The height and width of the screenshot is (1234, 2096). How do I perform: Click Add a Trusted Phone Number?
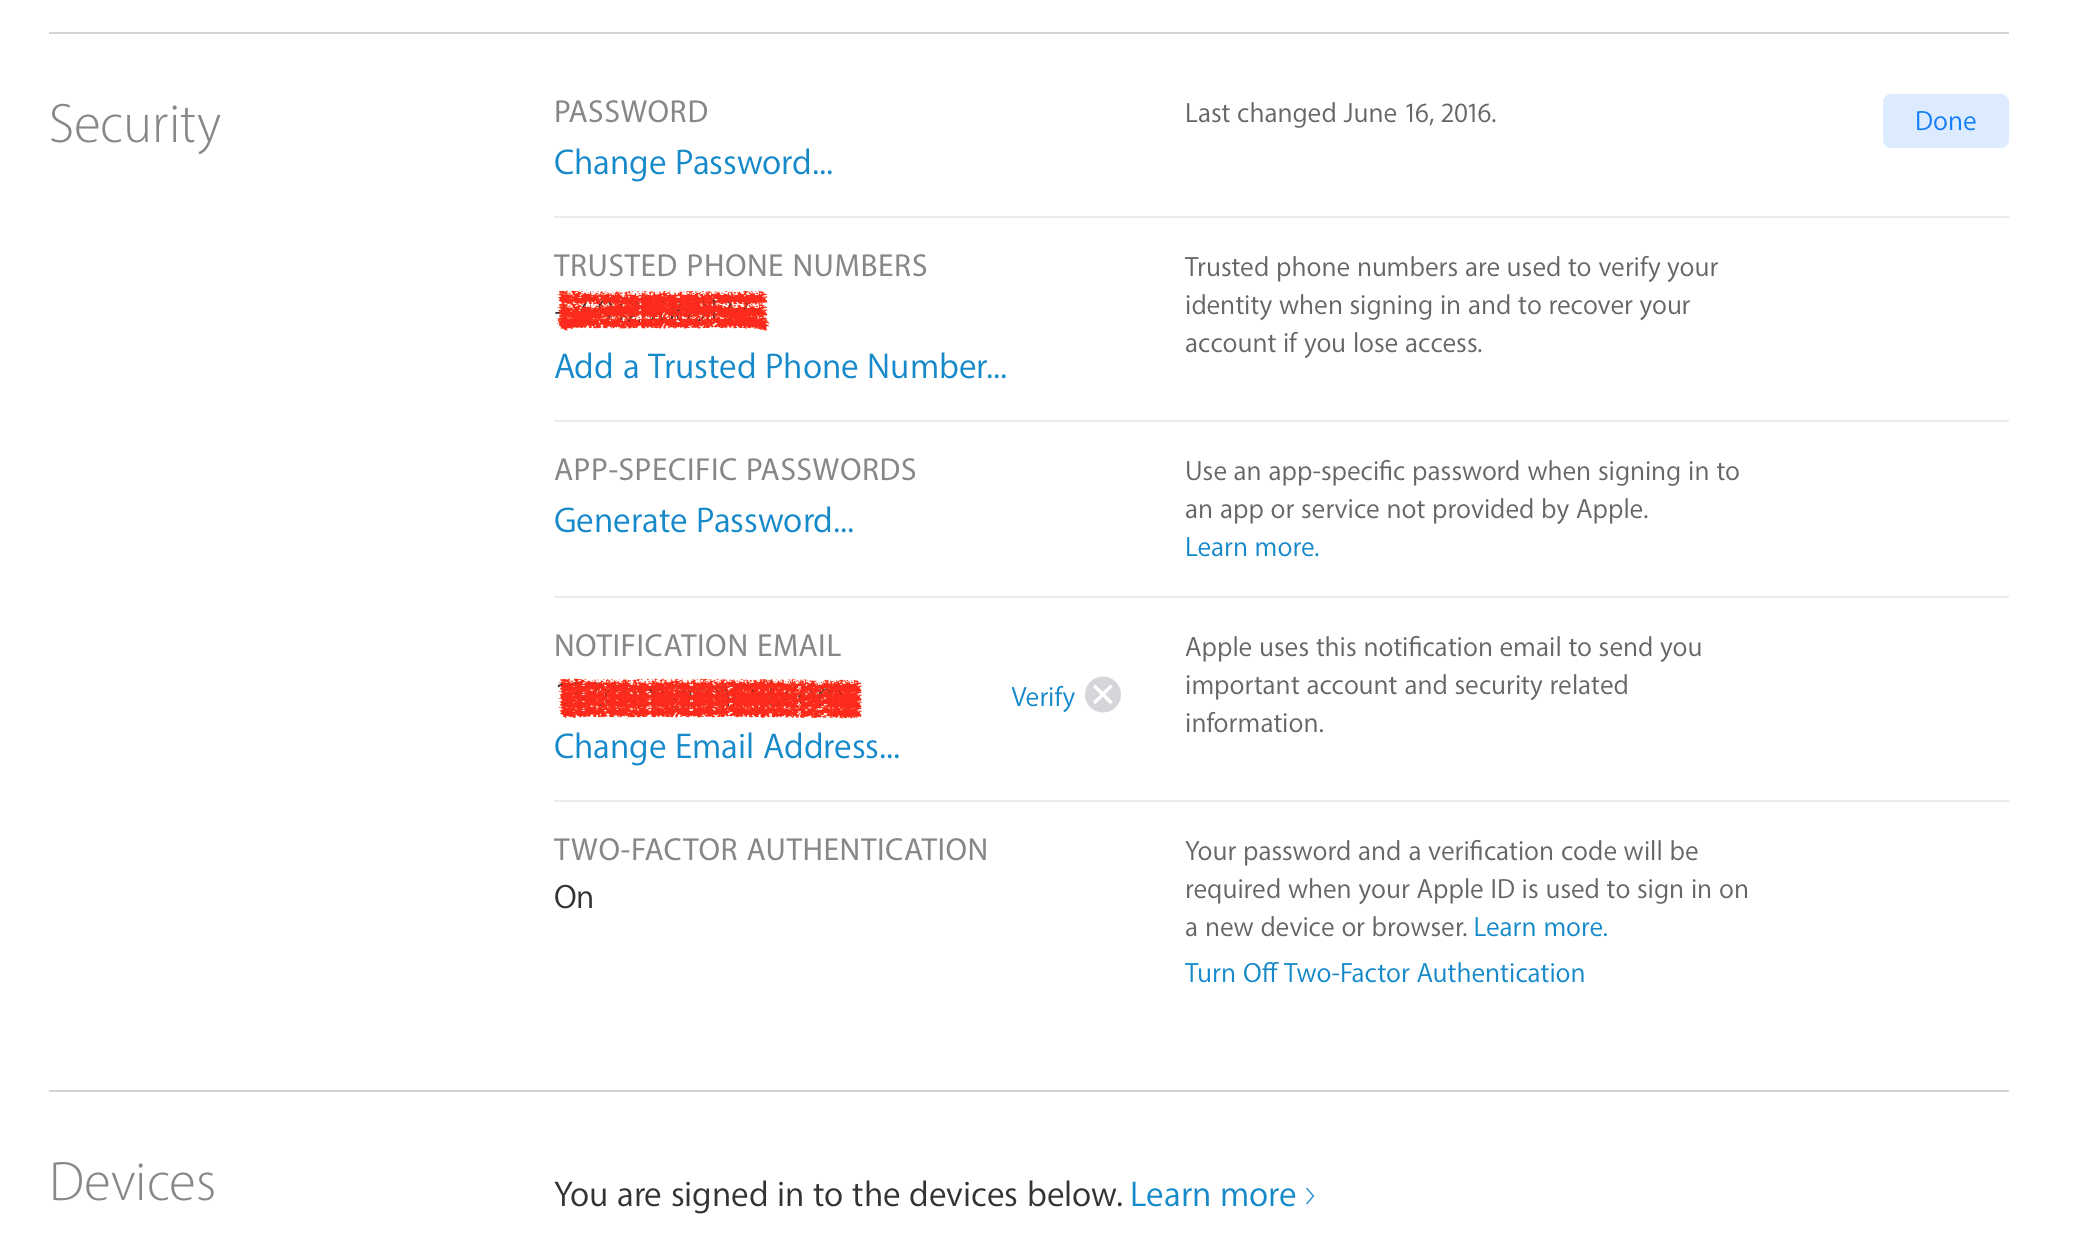coord(780,367)
